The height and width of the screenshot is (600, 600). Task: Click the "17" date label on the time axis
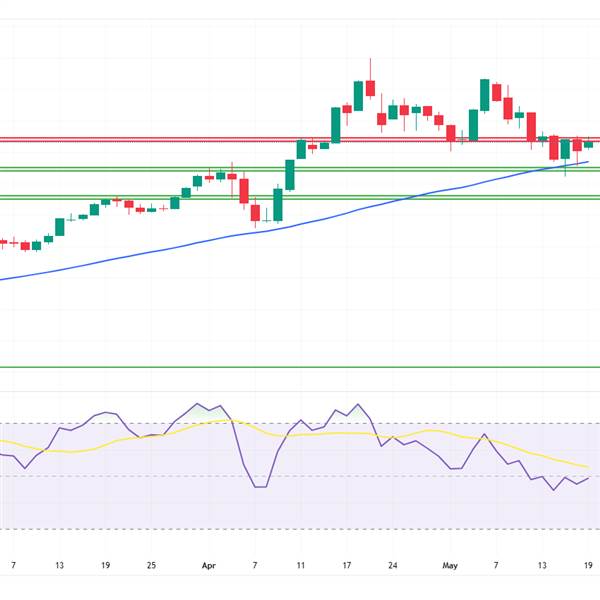(347, 565)
